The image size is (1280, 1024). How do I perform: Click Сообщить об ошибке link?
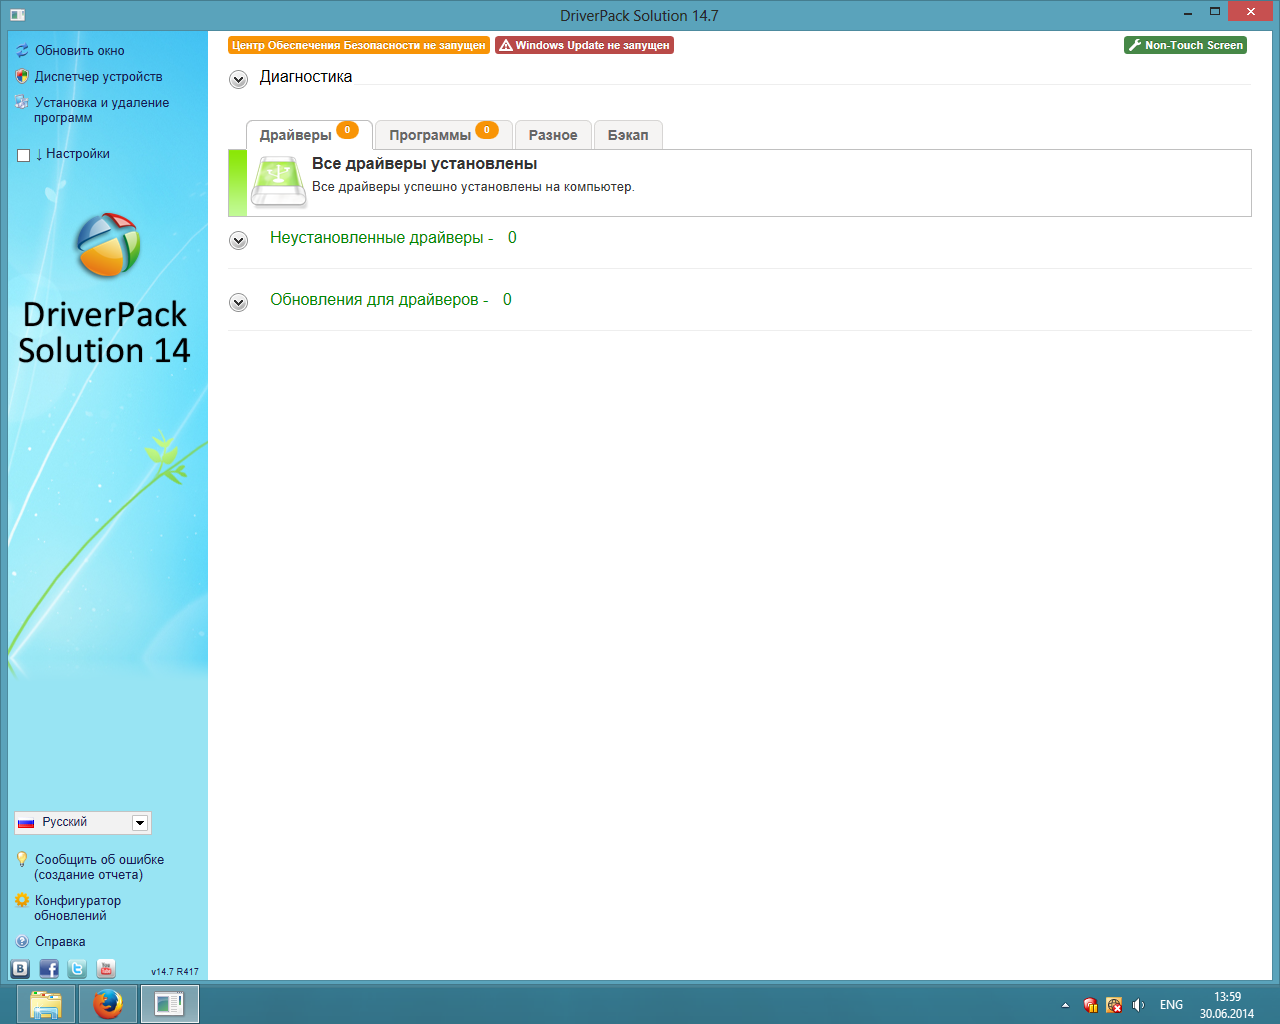(x=99, y=867)
